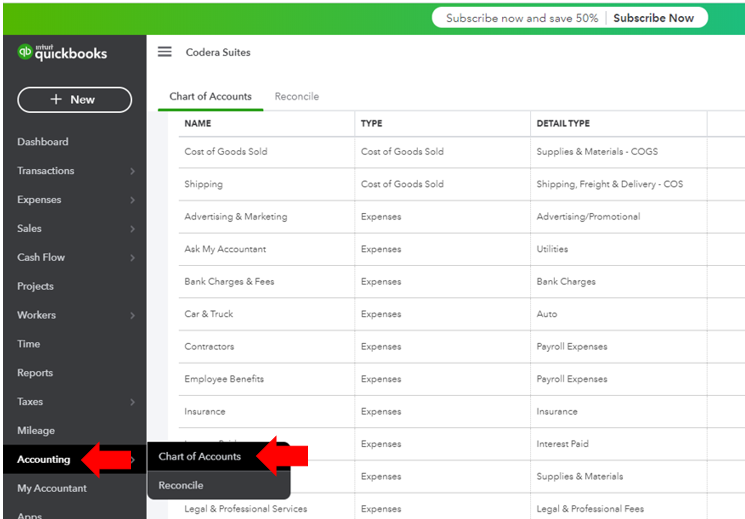Viewport: 745px width, 519px height.
Task: Click the Bank Charges detail type
Action: pyautogui.click(x=566, y=281)
